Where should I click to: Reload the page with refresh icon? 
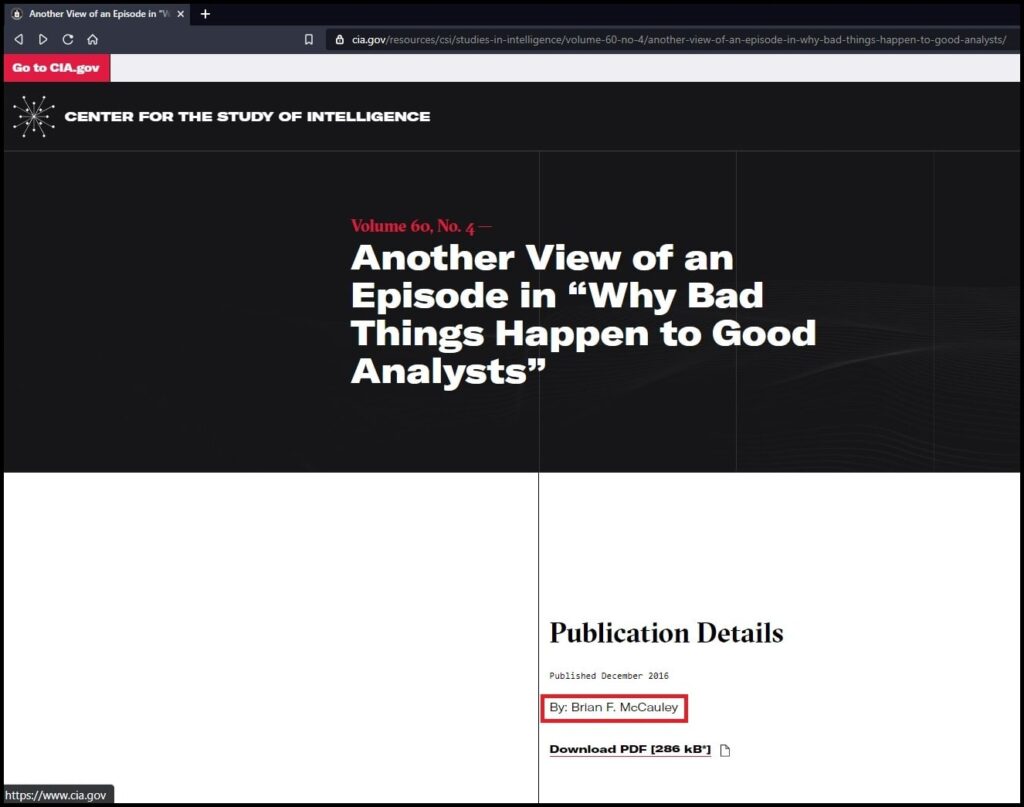68,40
